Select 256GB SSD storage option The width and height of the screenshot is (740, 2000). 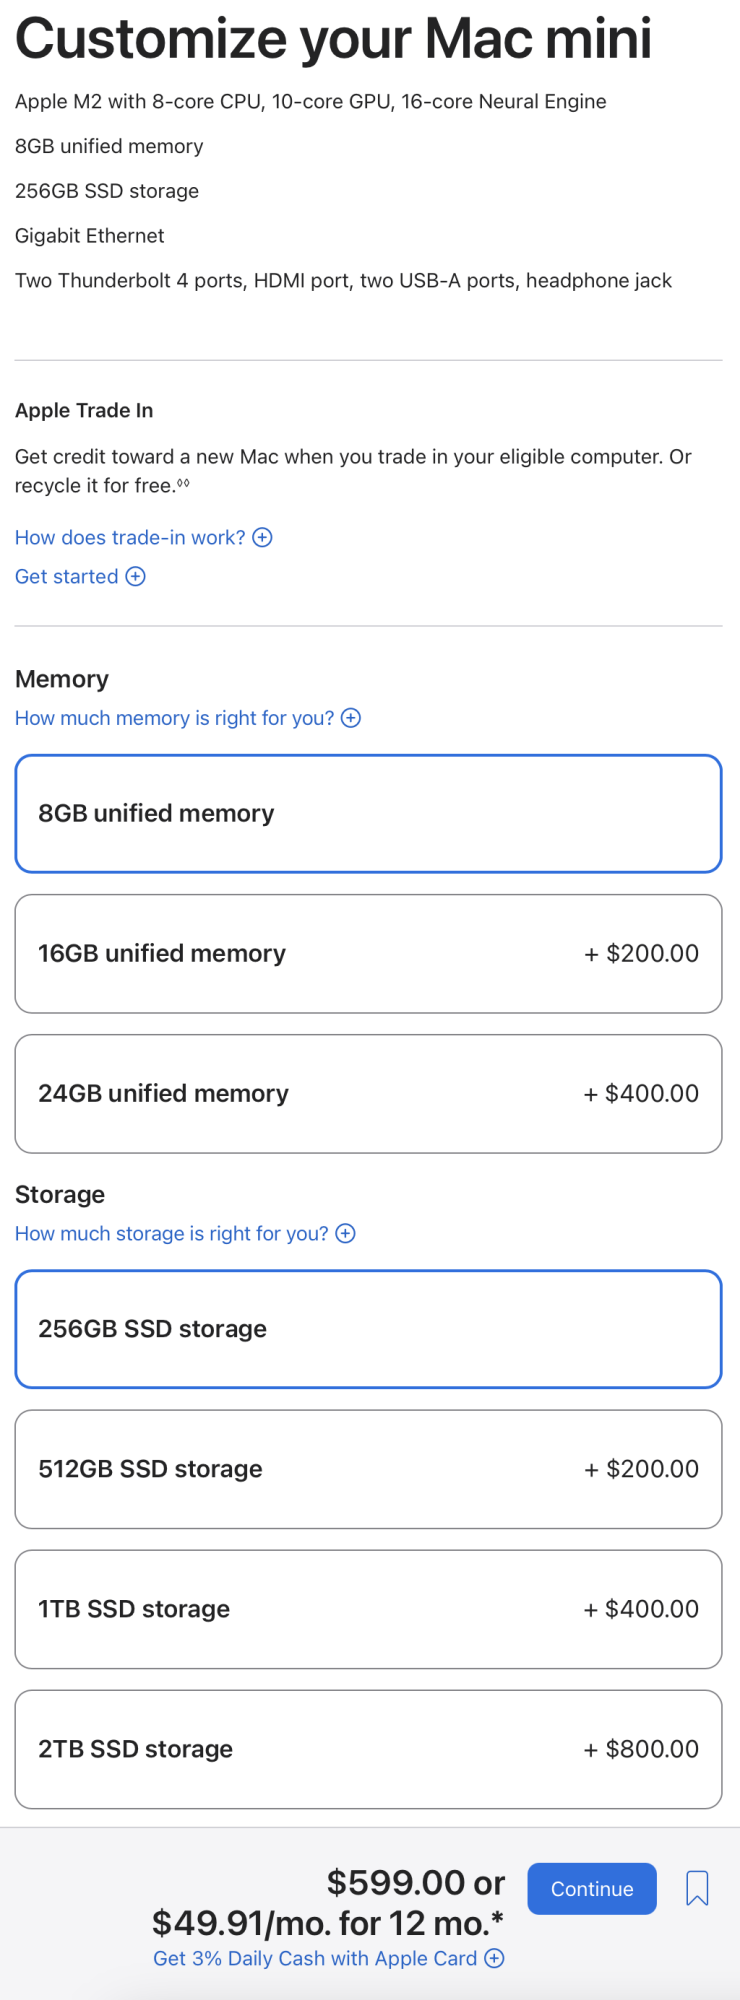[x=368, y=1329]
